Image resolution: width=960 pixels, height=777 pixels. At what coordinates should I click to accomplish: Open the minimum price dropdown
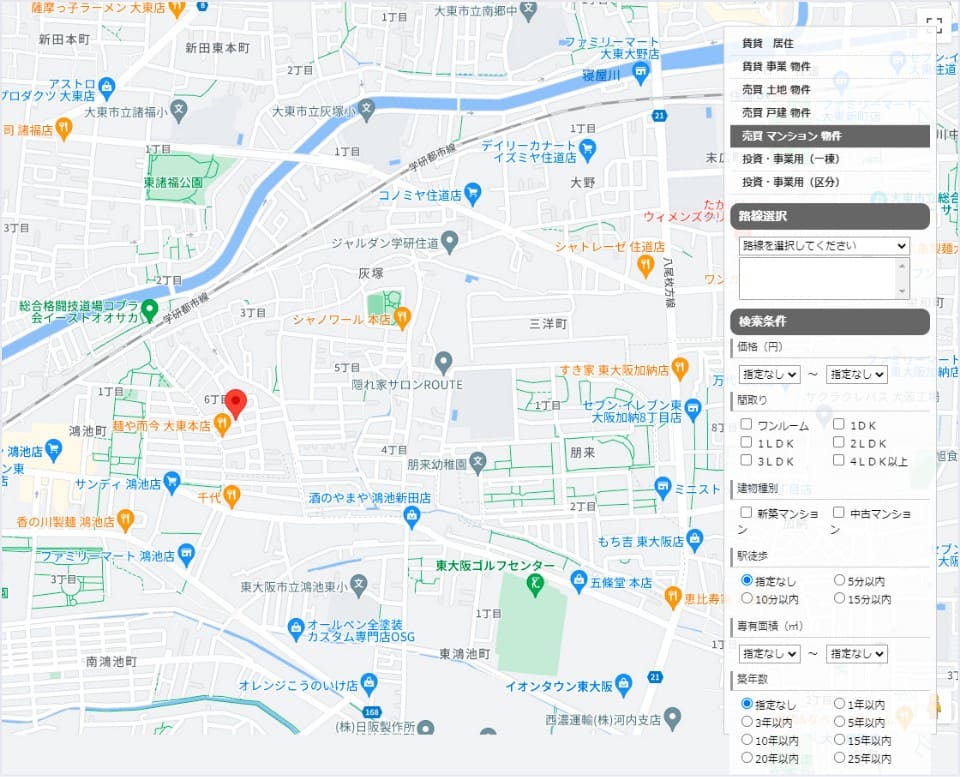[x=770, y=374]
